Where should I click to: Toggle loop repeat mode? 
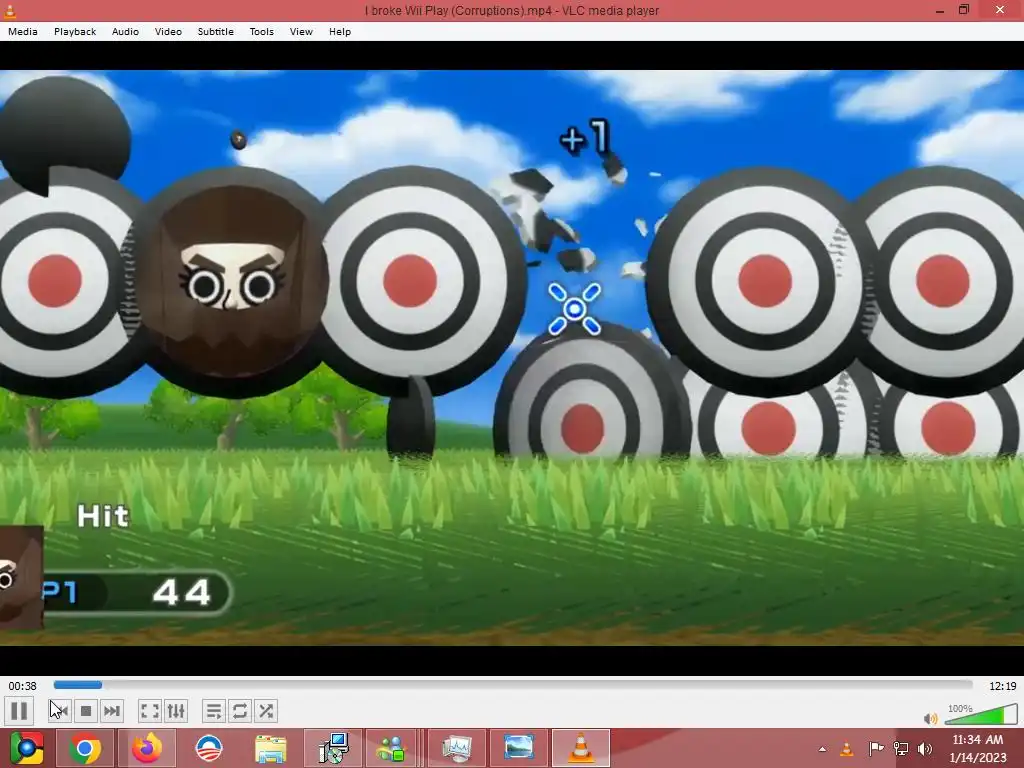(x=240, y=711)
